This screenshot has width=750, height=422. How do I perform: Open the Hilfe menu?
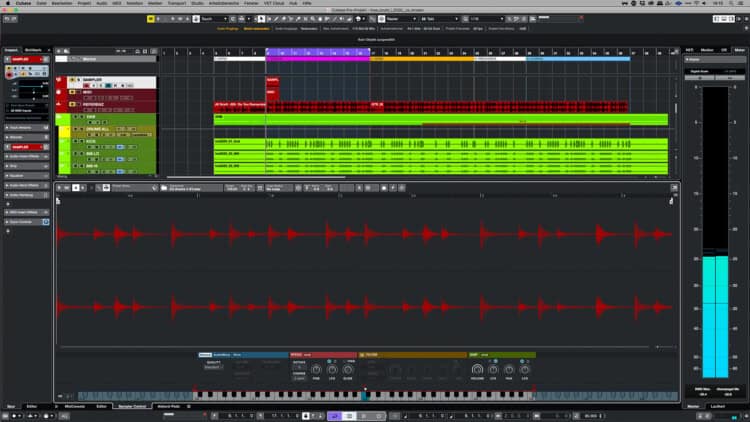[x=307, y=3]
